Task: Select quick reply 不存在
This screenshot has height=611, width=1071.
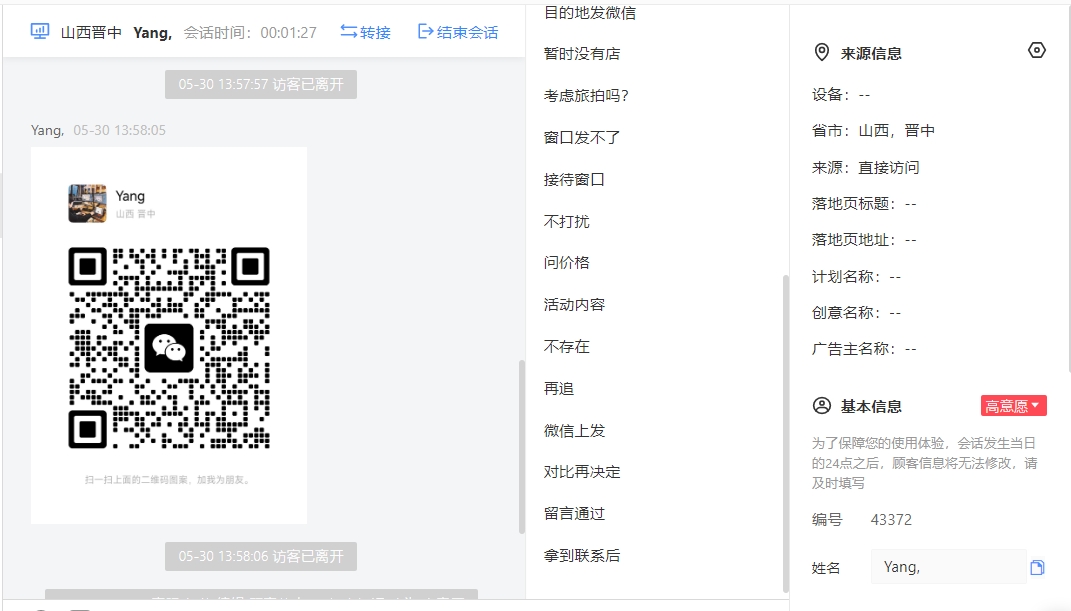Action: pos(566,346)
